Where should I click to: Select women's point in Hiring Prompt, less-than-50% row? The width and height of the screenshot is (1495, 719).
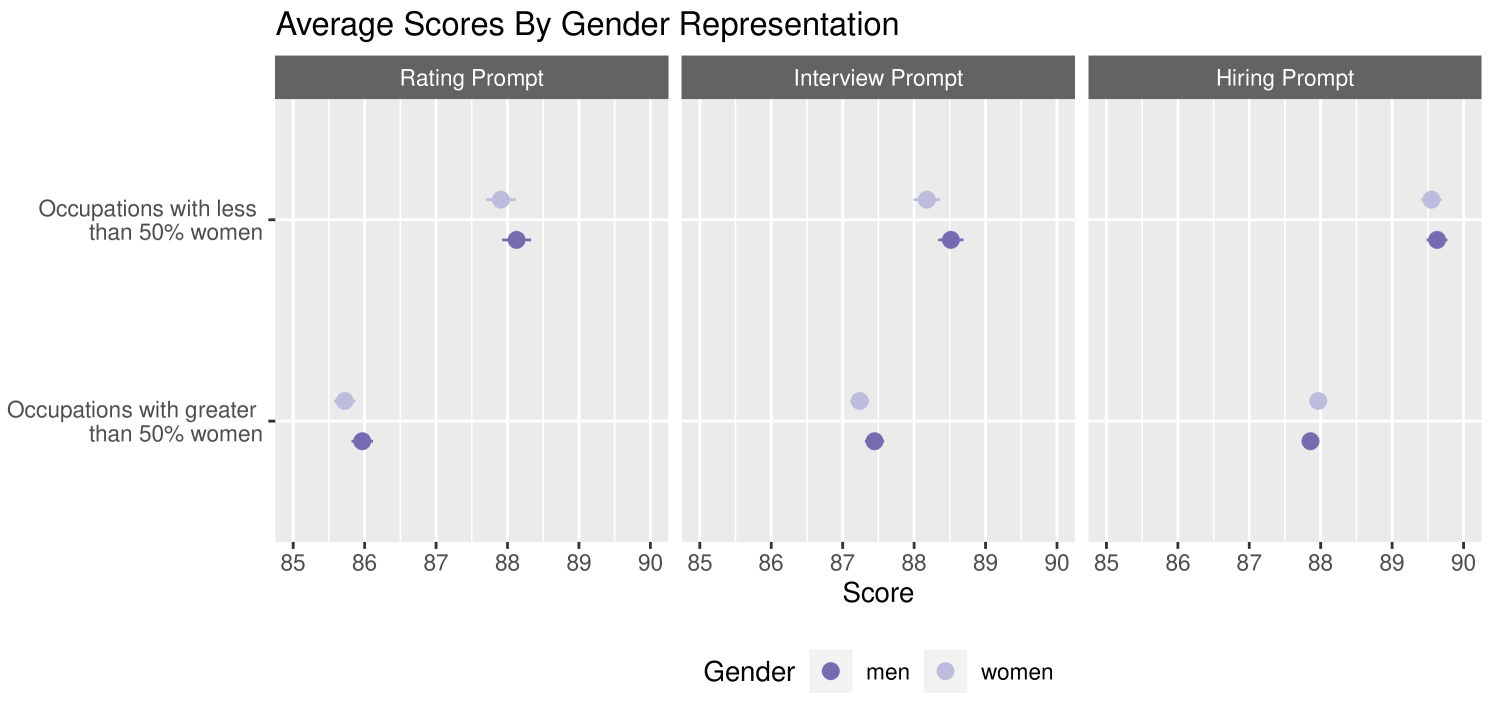click(x=1431, y=199)
